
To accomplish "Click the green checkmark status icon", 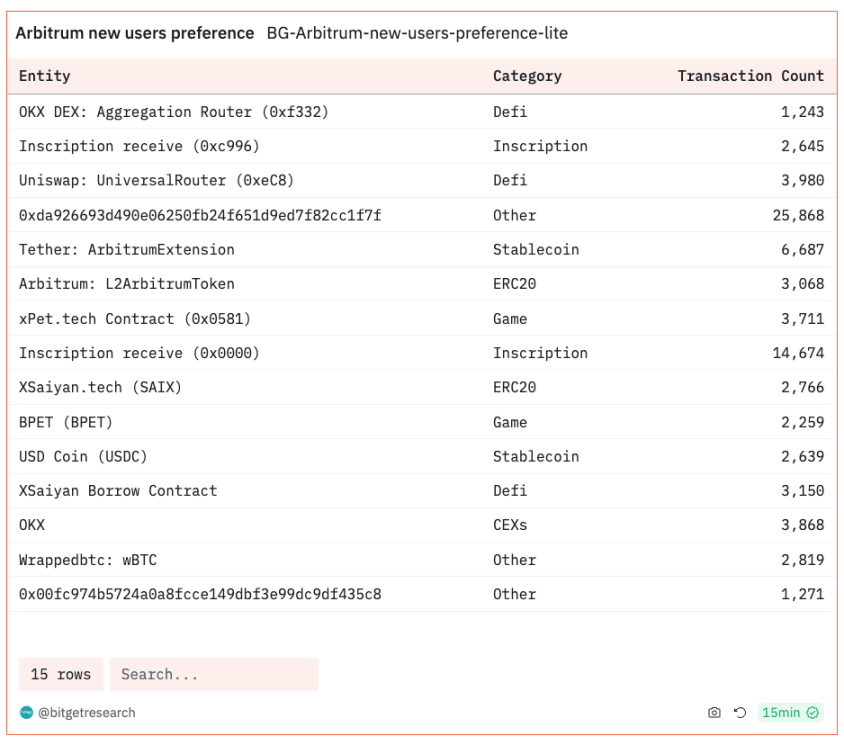I will [x=812, y=713].
